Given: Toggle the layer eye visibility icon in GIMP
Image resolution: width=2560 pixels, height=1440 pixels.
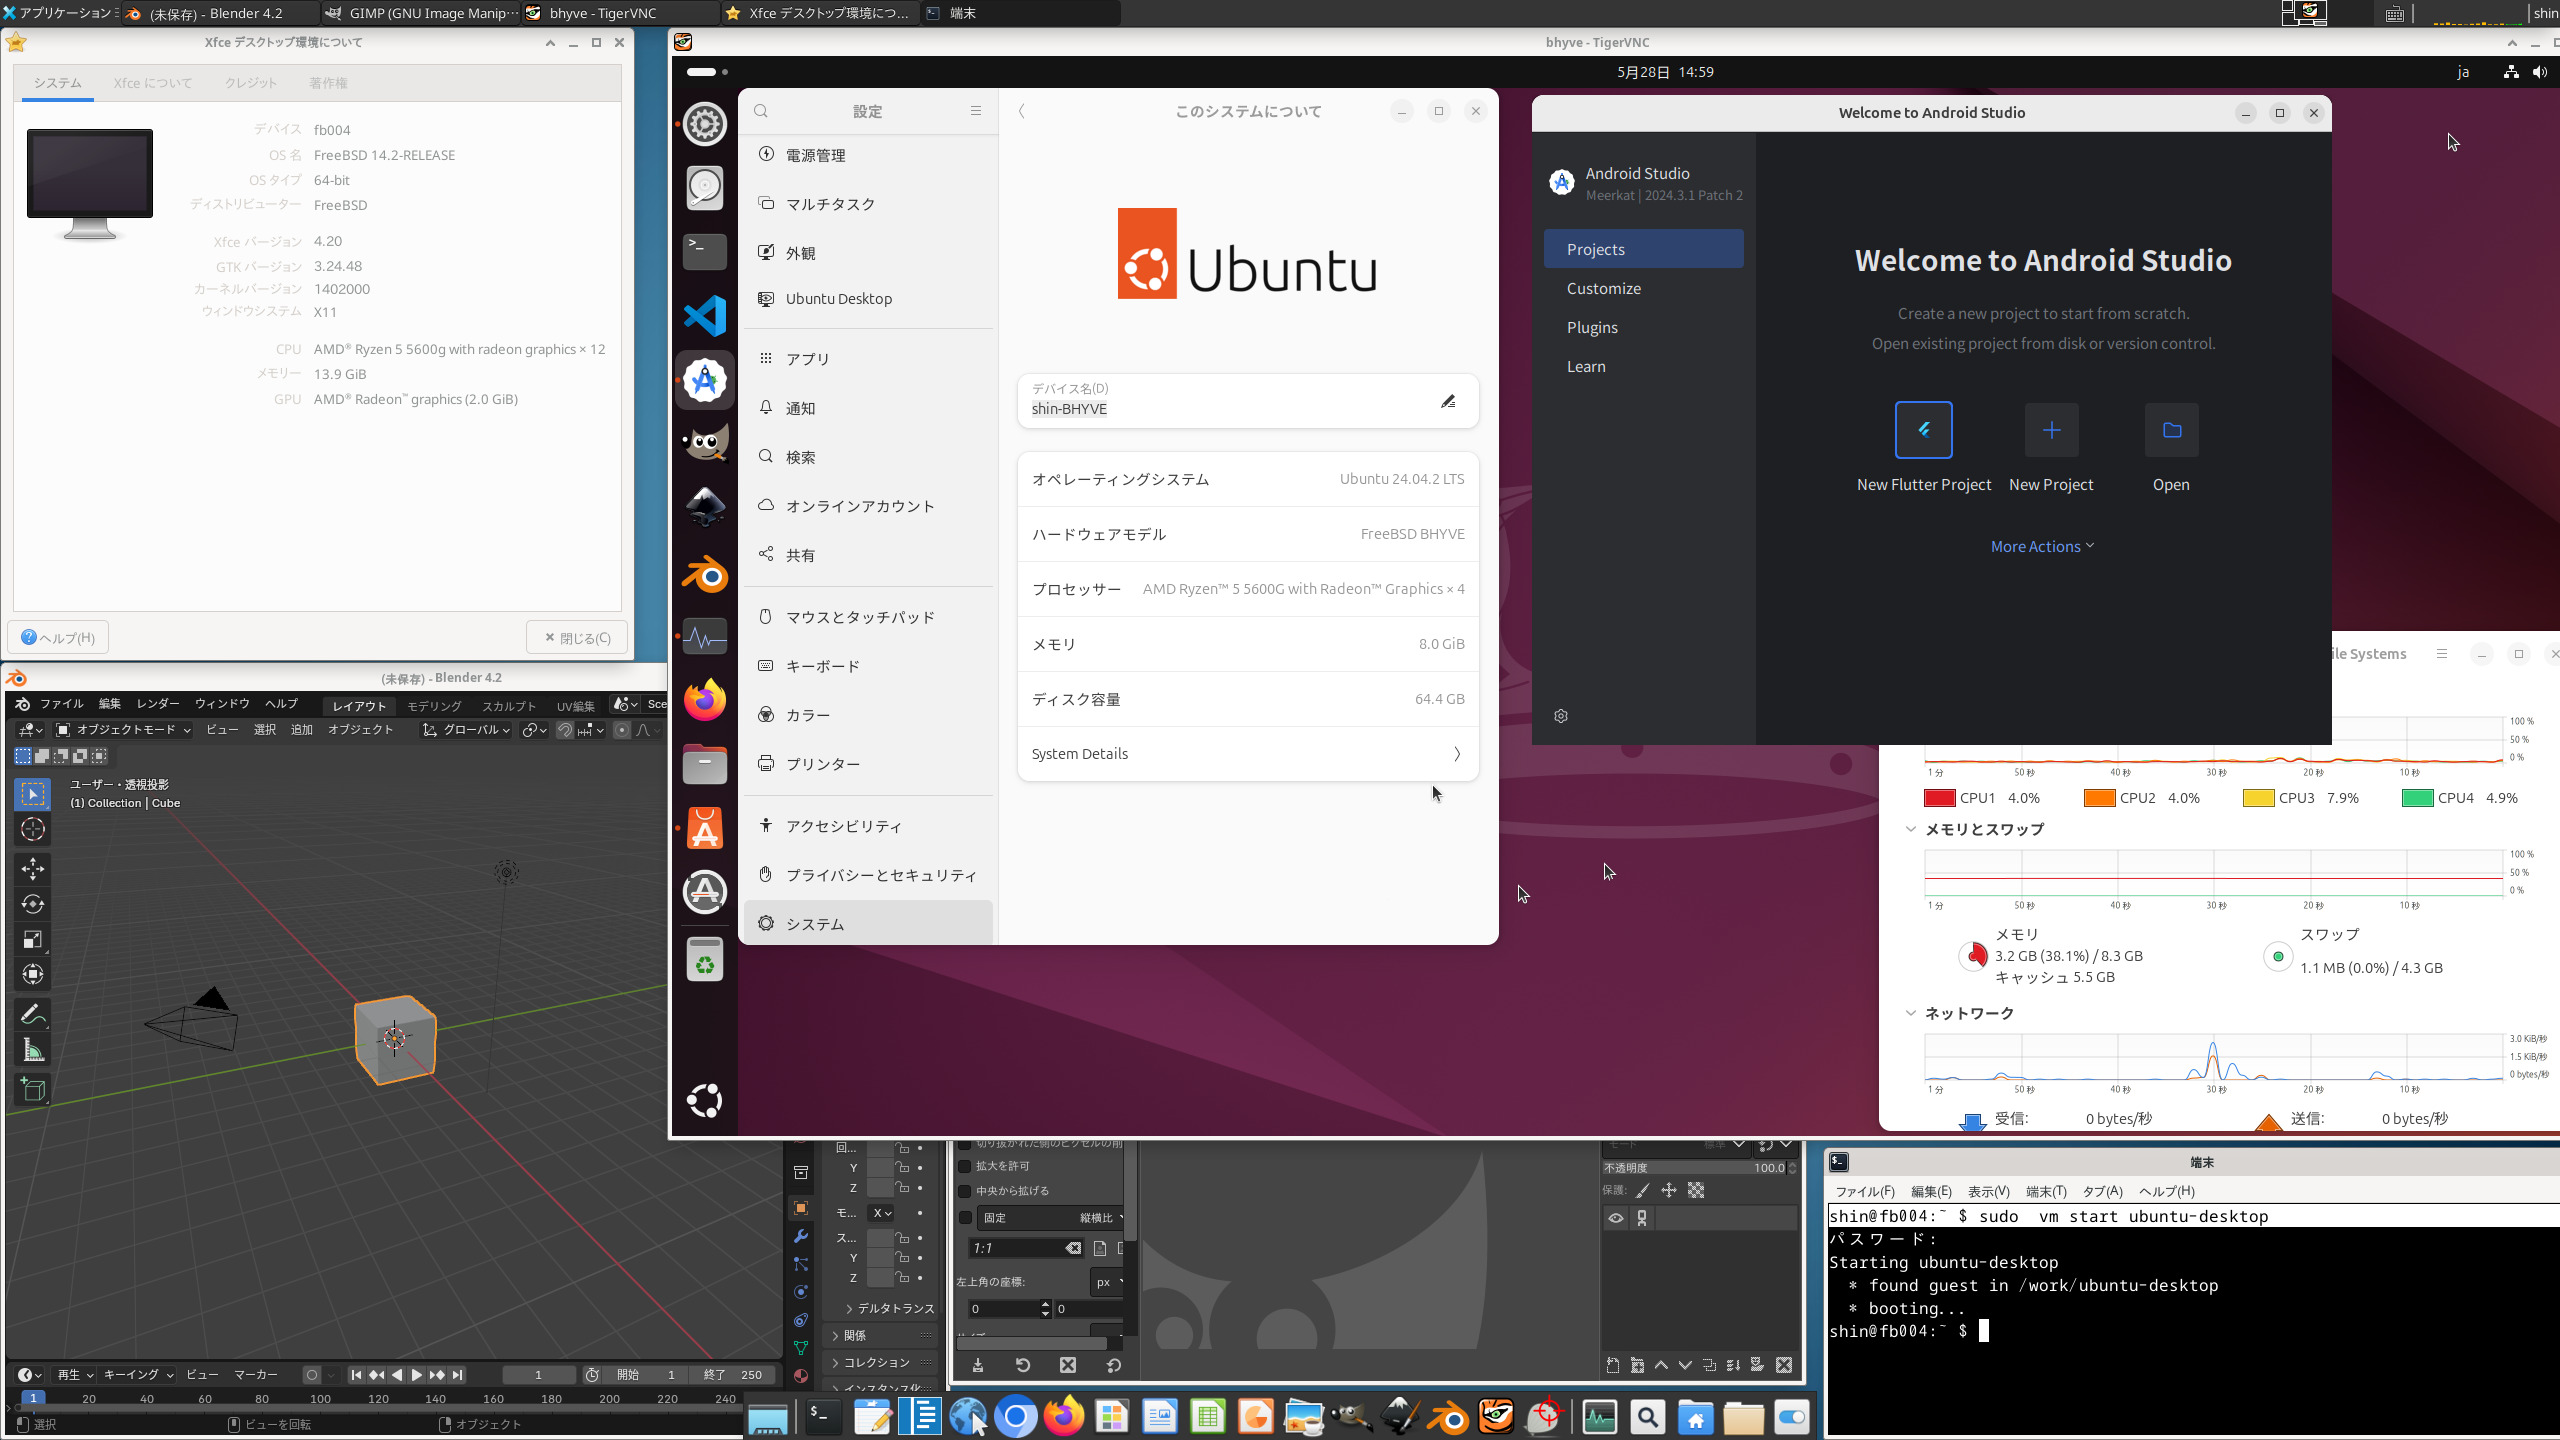Looking at the screenshot, I should (x=1615, y=1218).
